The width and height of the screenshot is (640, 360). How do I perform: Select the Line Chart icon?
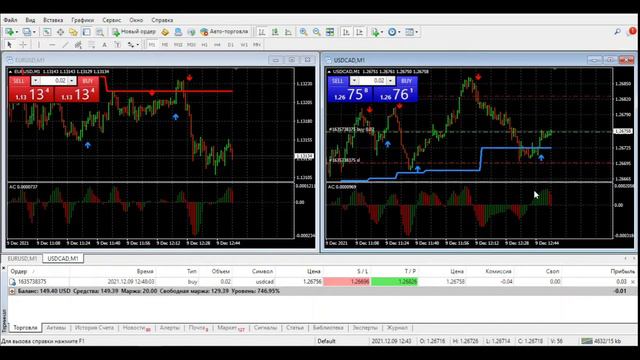point(288,32)
